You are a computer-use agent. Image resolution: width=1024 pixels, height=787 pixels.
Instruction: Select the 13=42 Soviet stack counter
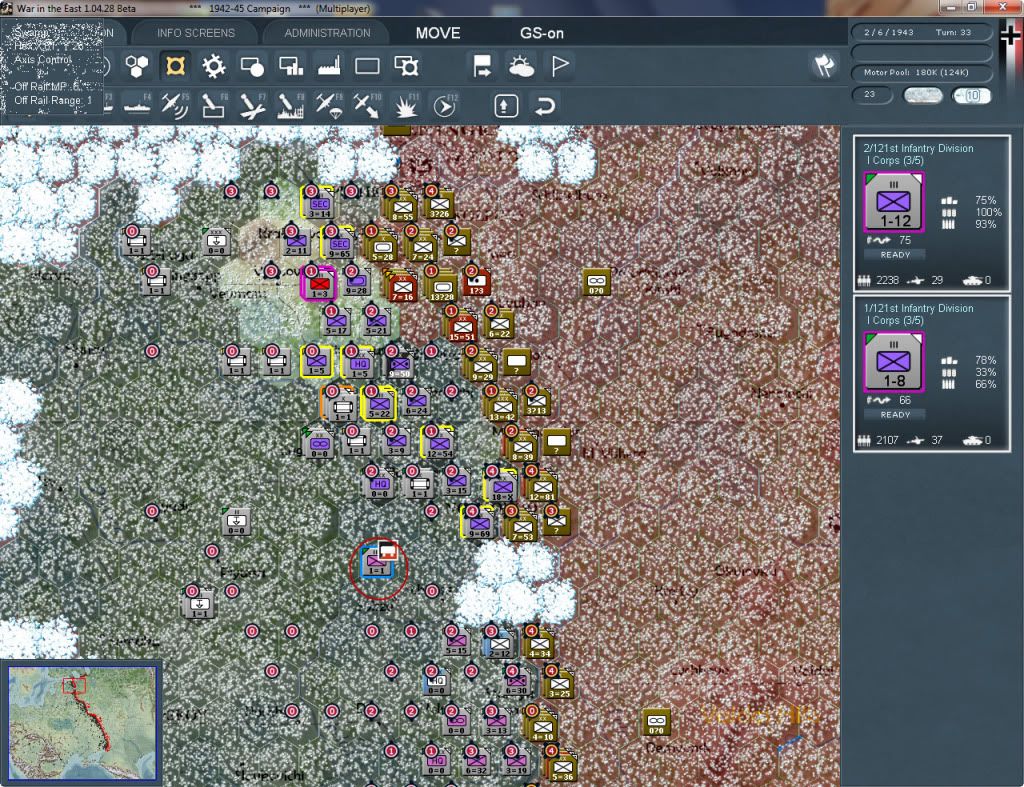click(502, 406)
